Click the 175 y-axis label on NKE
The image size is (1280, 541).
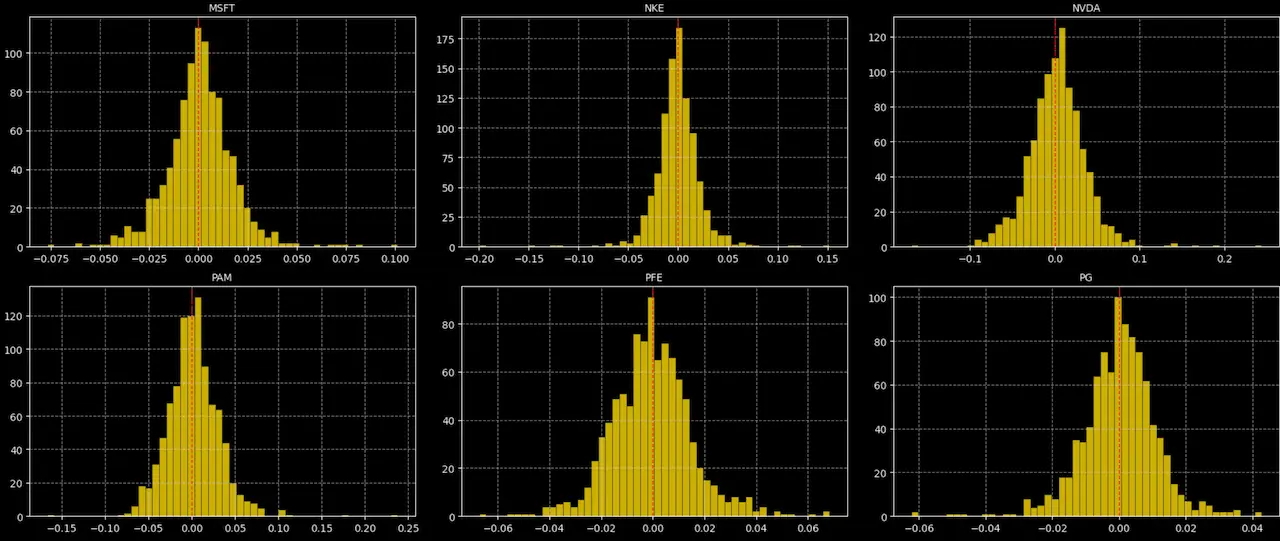(x=442, y=40)
